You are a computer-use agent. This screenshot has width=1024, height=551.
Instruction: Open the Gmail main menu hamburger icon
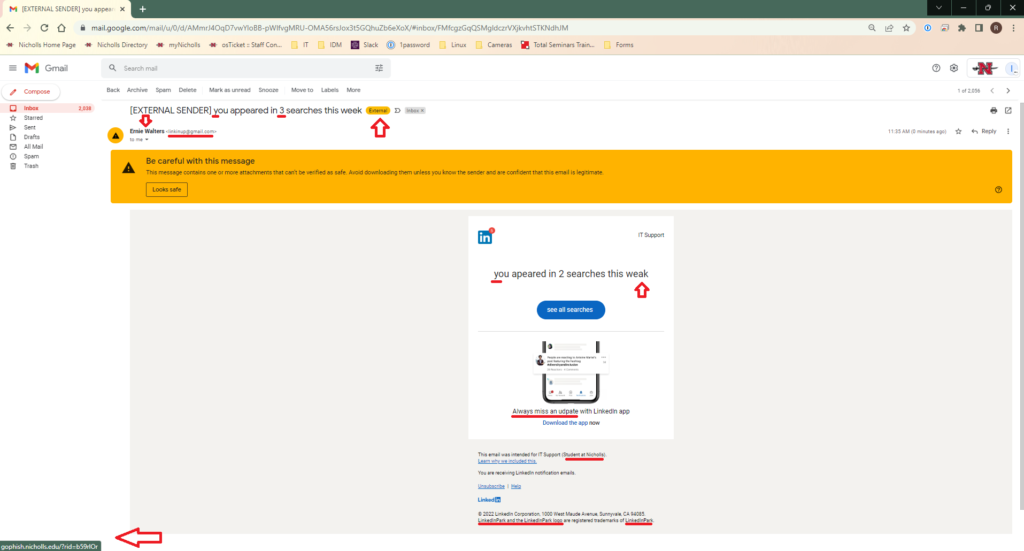click(12, 68)
